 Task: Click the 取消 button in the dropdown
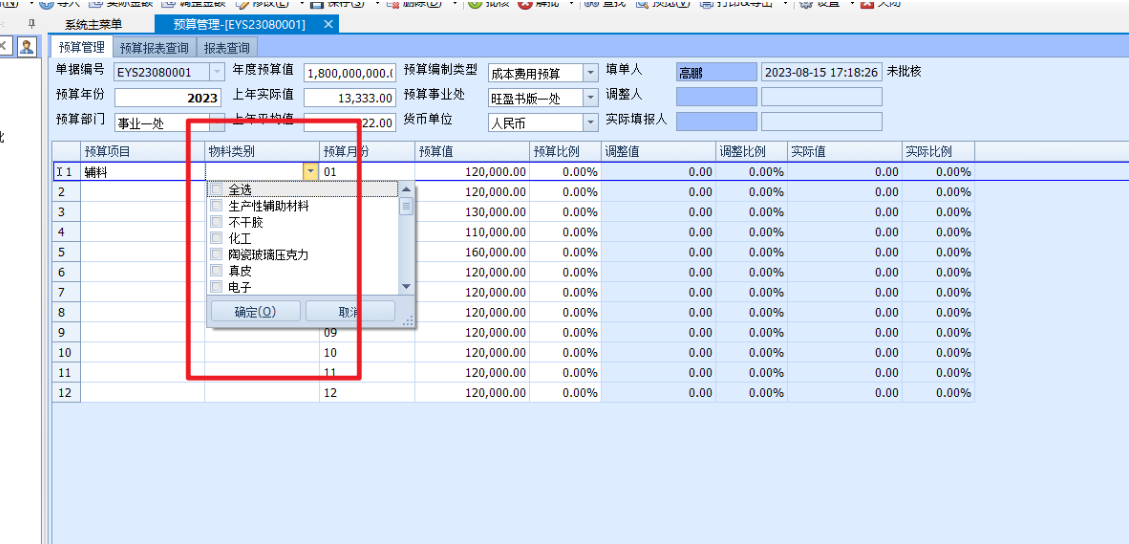coord(350,311)
